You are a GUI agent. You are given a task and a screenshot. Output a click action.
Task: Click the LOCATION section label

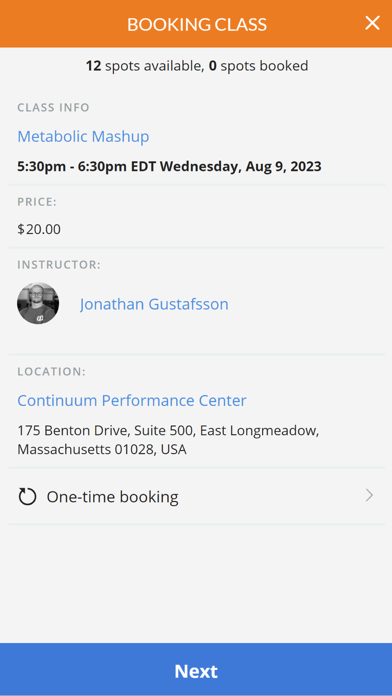pyautogui.click(x=51, y=372)
